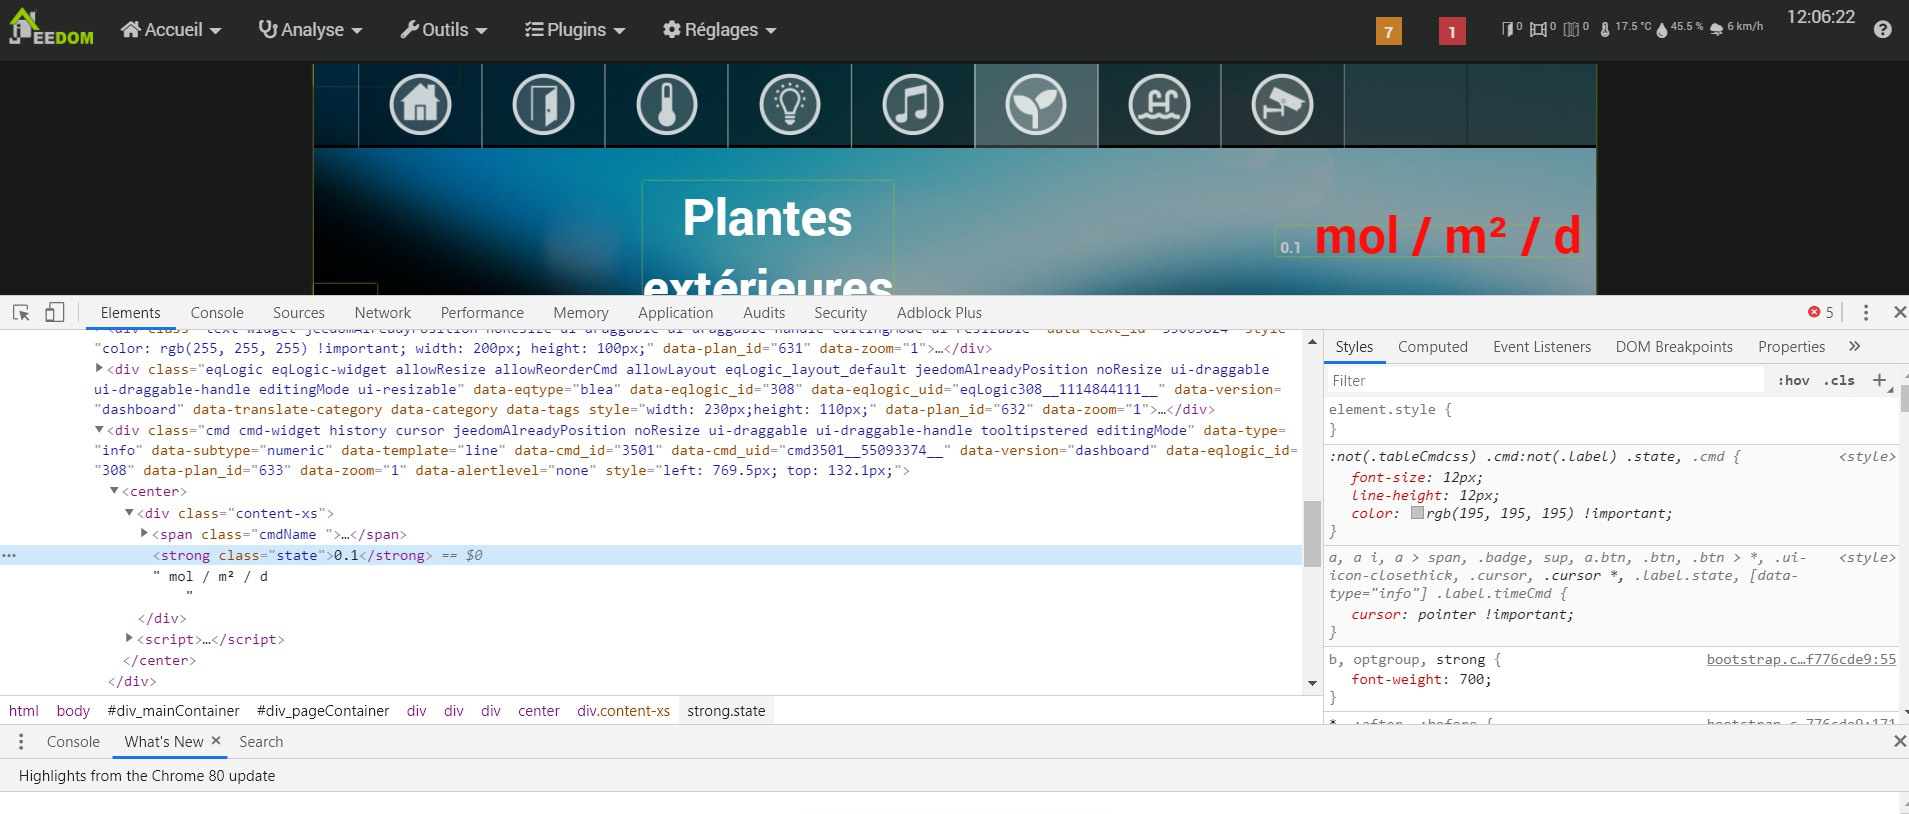Click the red 1 updates badge
The height and width of the screenshot is (814, 1909).
[1452, 31]
